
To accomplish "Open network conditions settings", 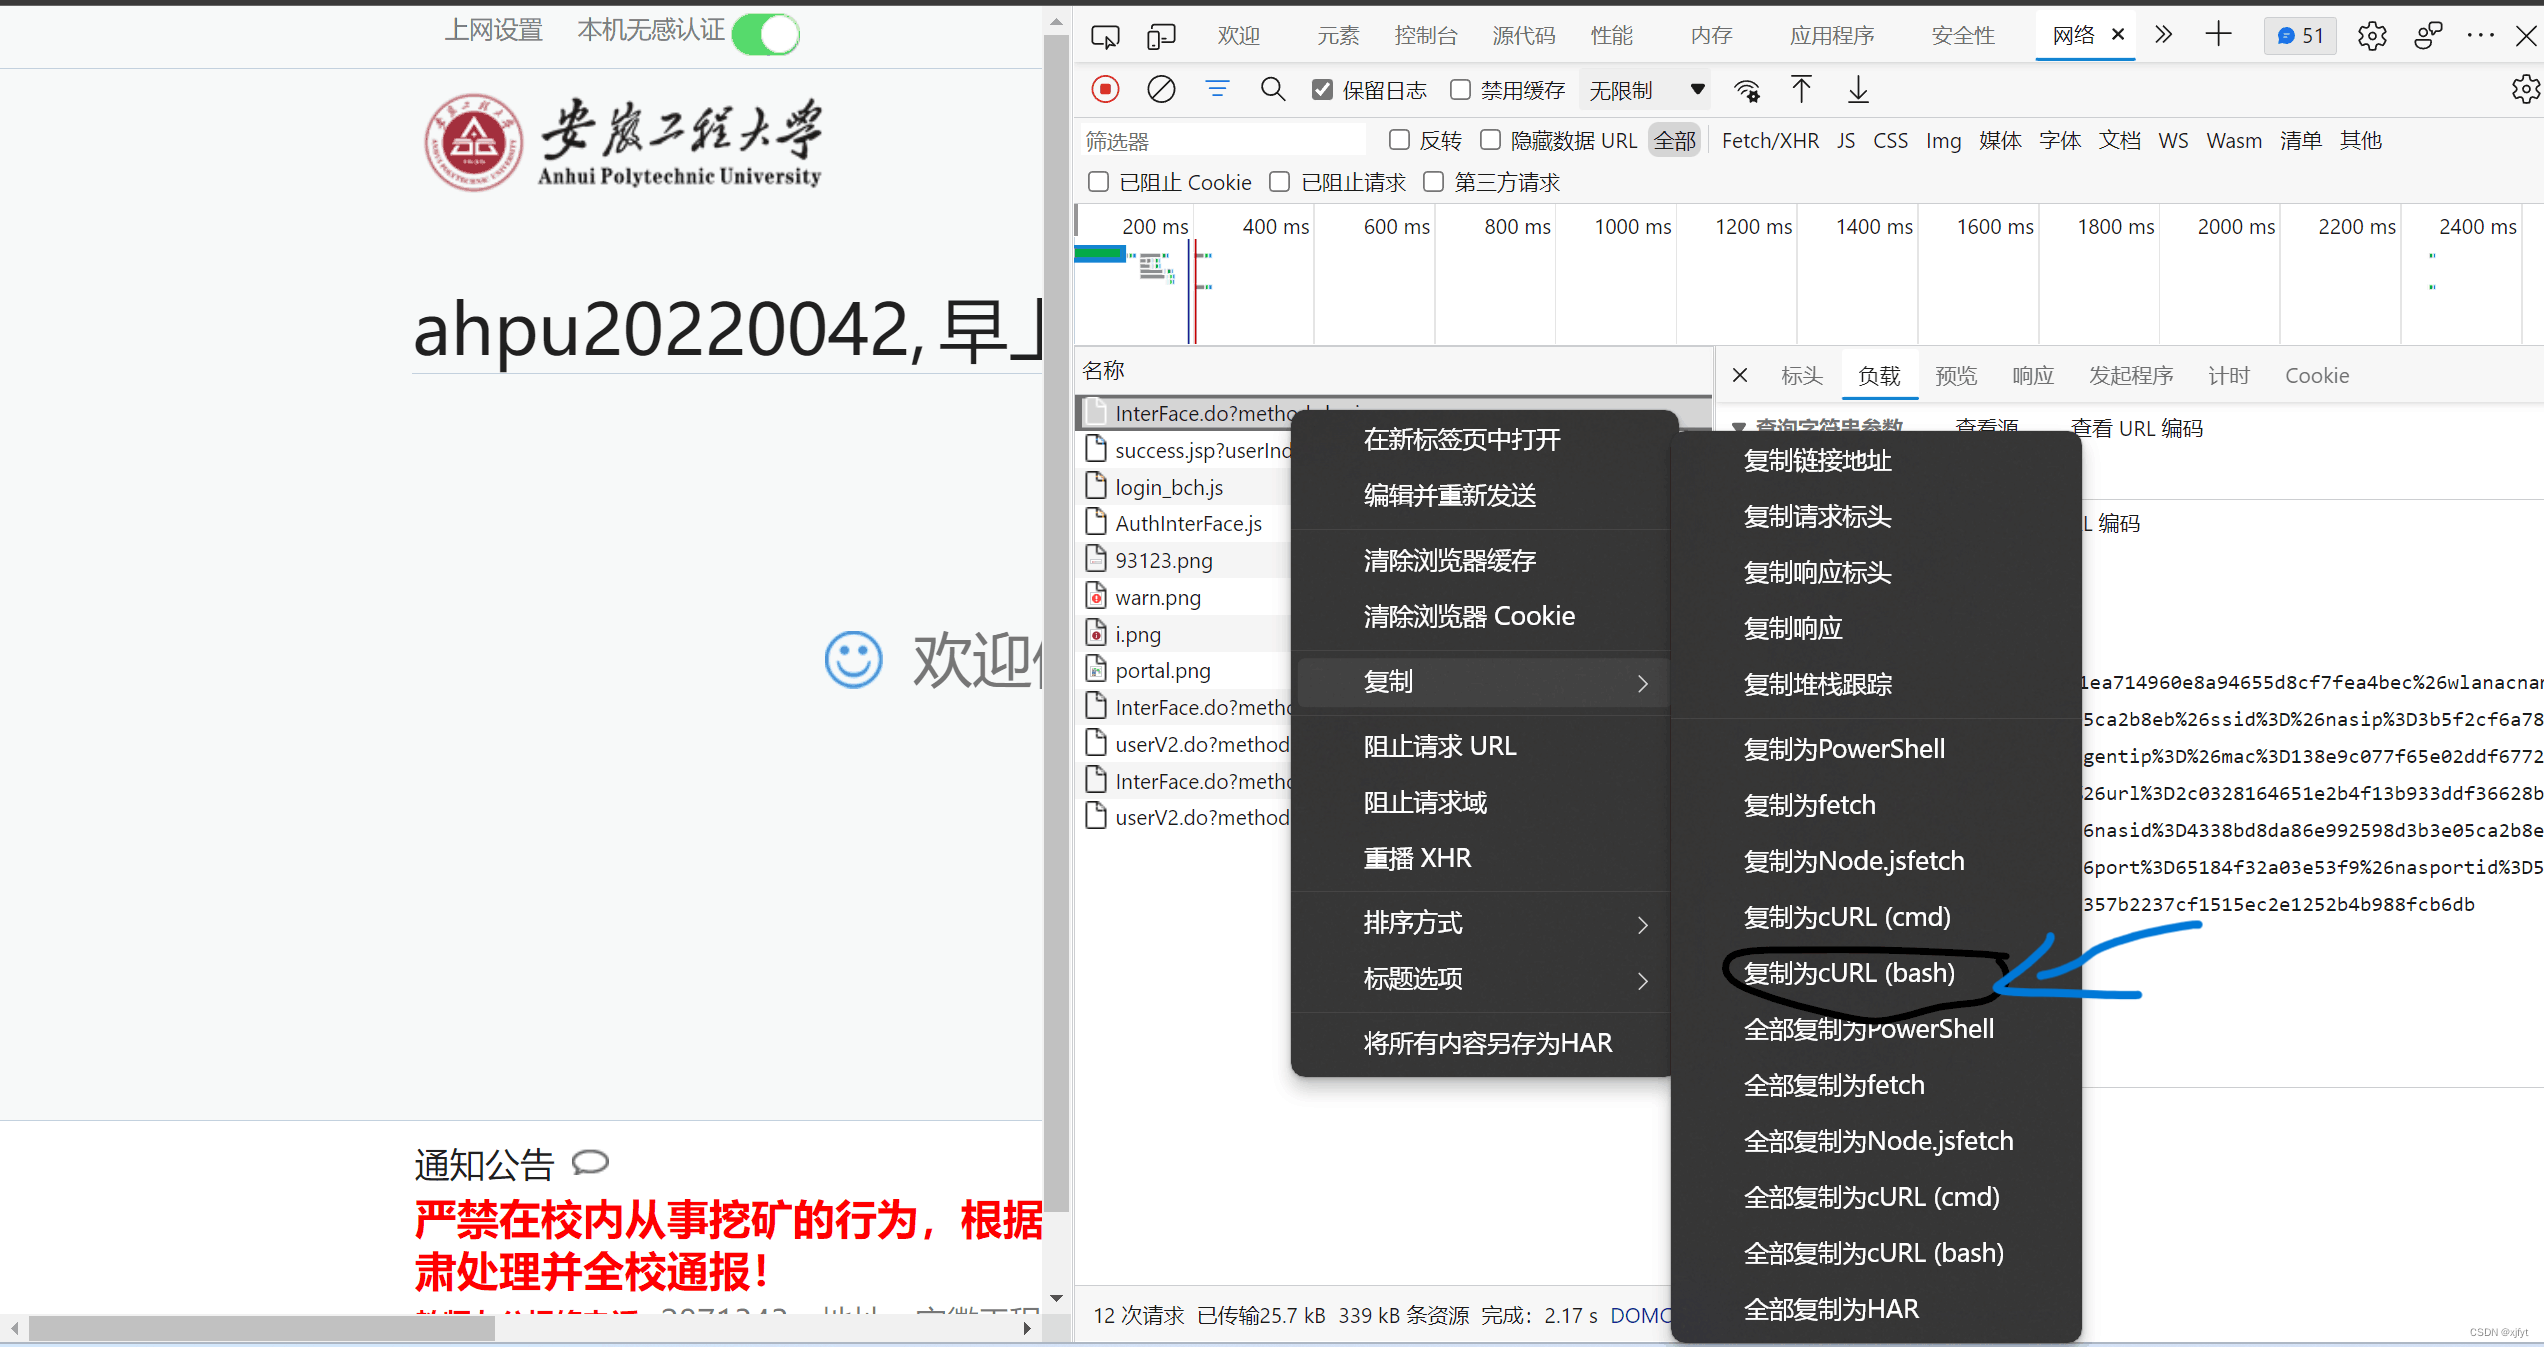I will tap(1747, 89).
